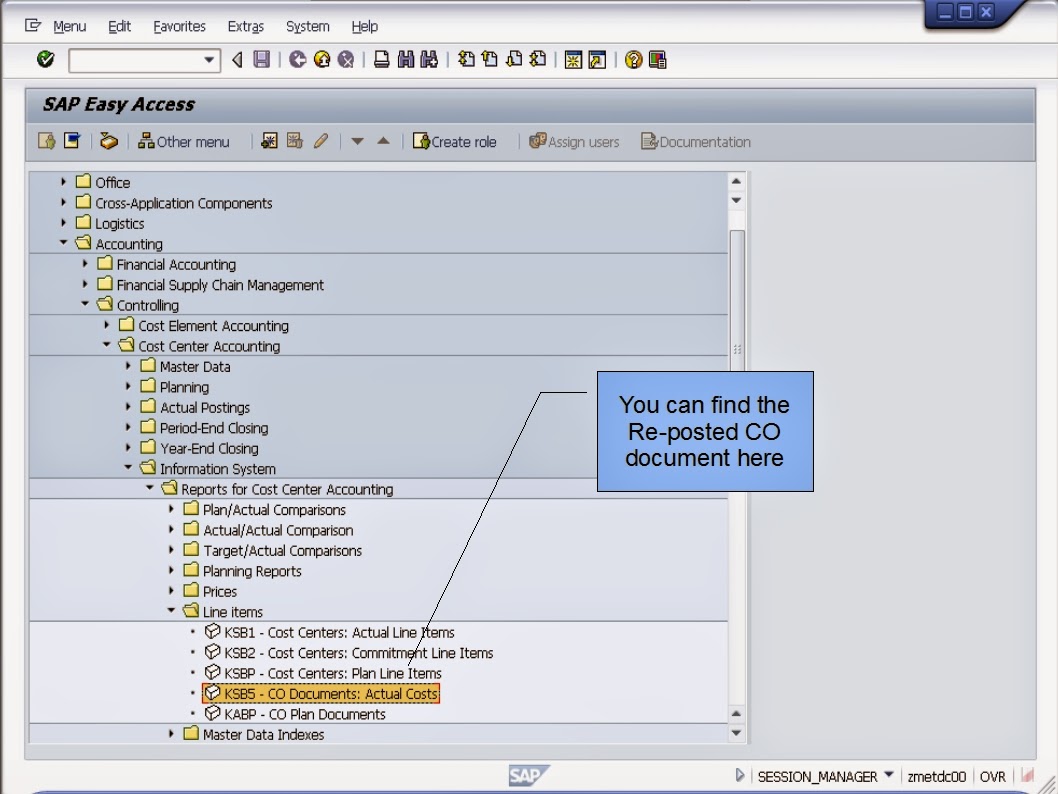Open SESSION_MANAGER status dropdown arrow
This screenshot has width=1058, height=794.
tap(889, 774)
